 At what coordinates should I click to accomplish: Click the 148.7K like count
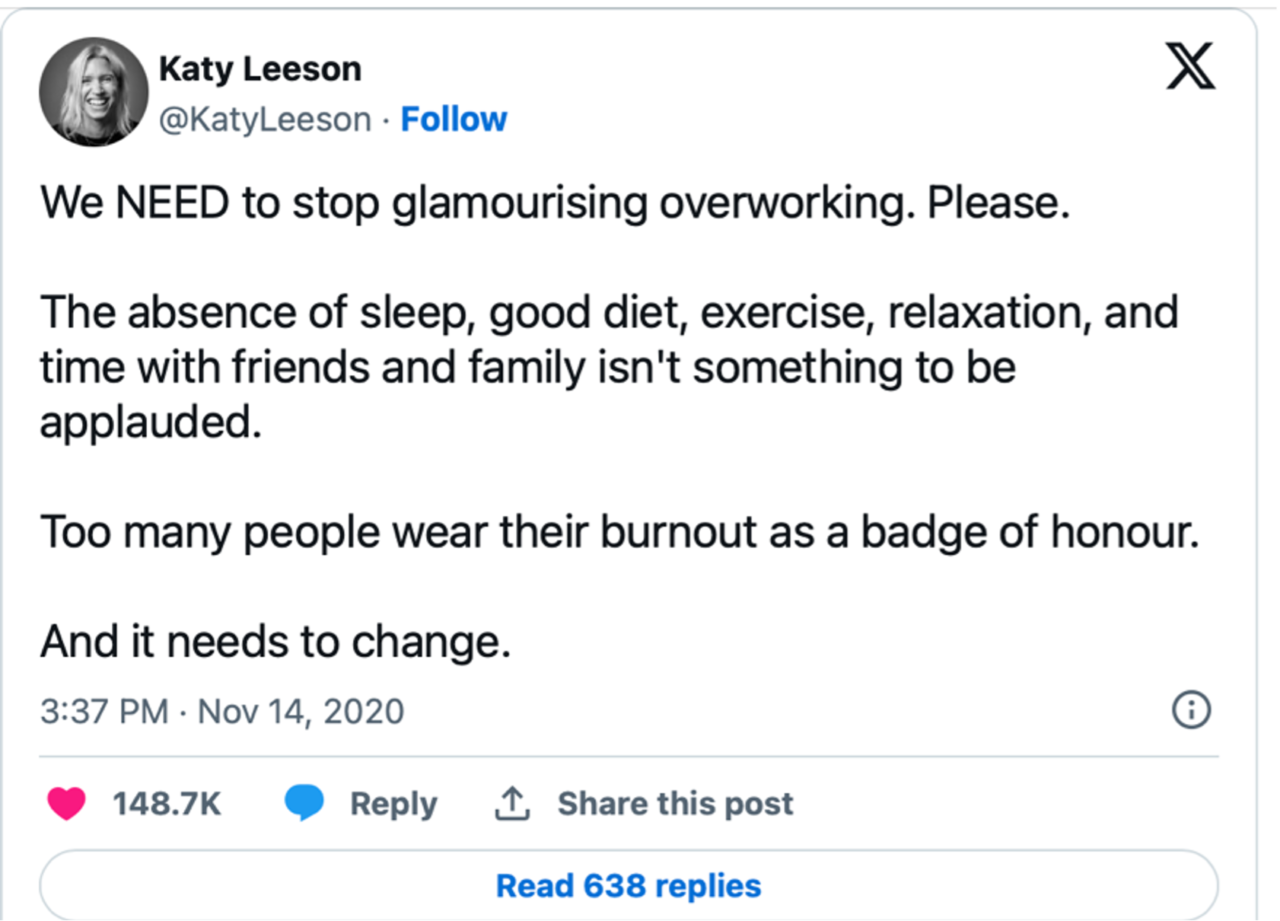point(166,804)
